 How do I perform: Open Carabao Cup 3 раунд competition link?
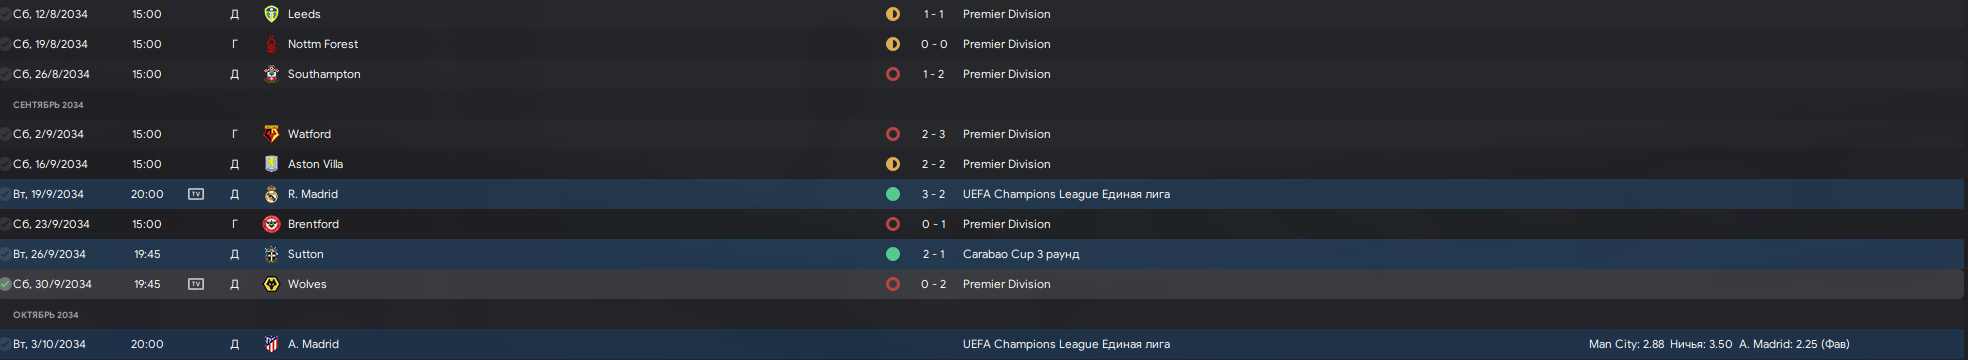pyautogui.click(x=1021, y=254)
